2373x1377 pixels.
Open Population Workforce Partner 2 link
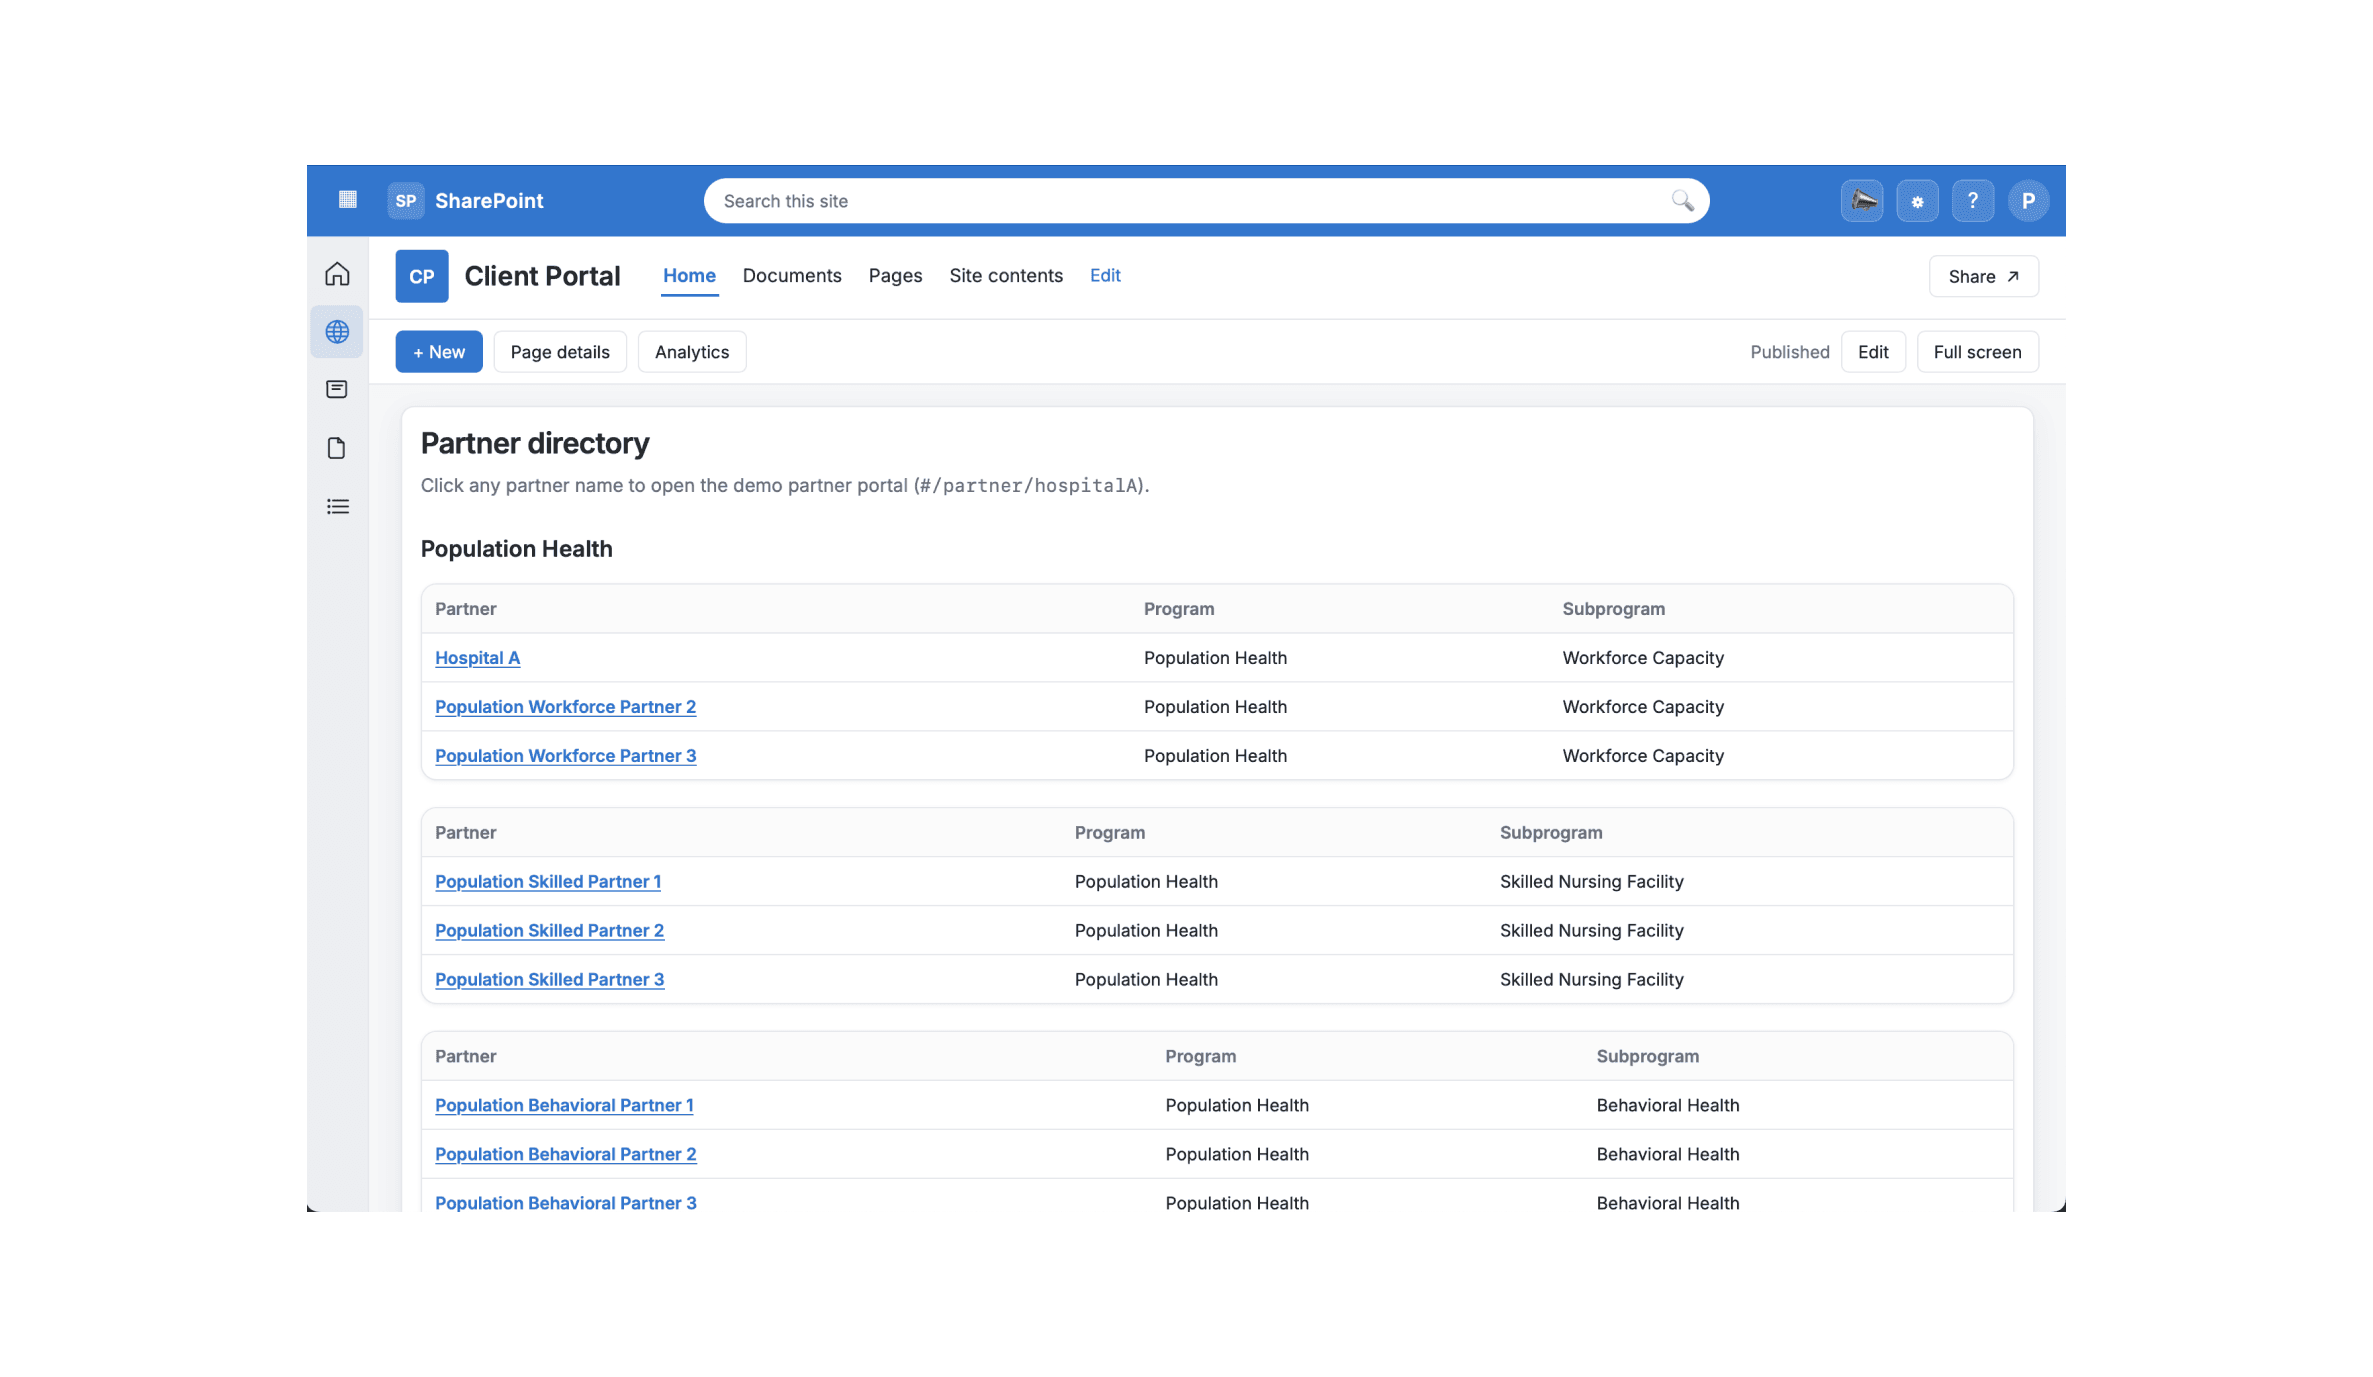click(565, 707)
